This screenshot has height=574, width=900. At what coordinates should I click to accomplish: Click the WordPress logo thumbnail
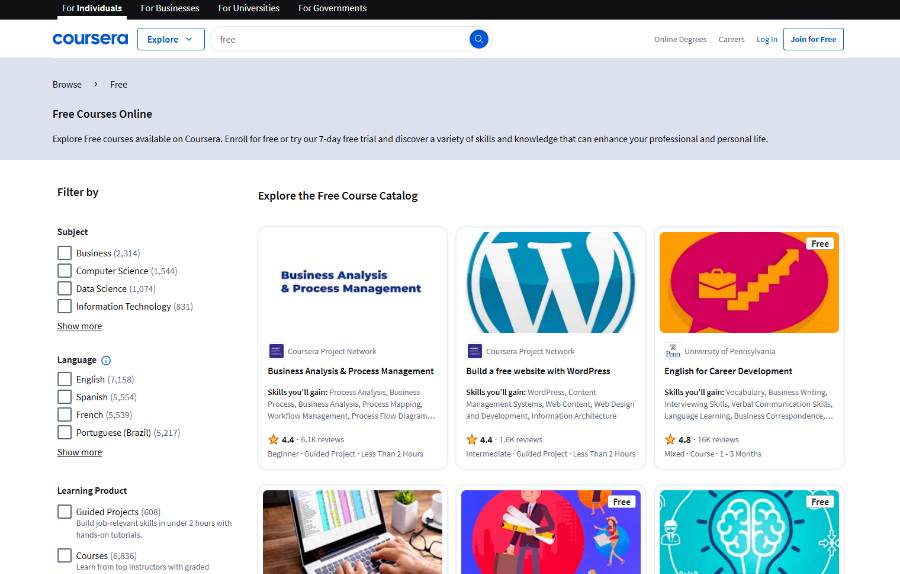pos(551,282)
